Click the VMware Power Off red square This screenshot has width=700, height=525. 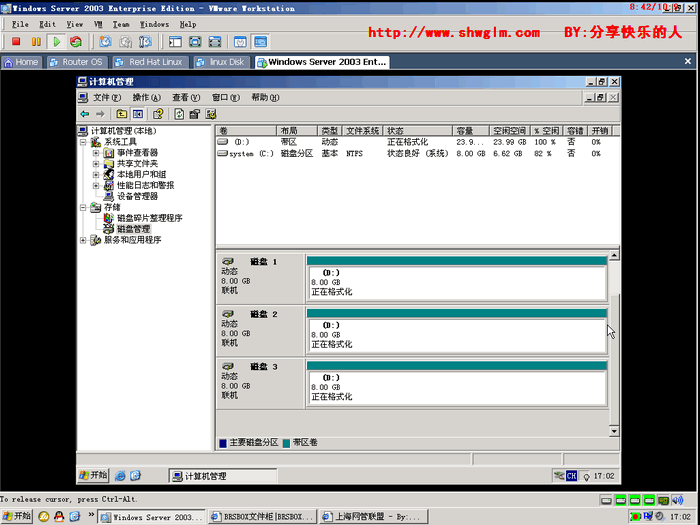point(16,42)
